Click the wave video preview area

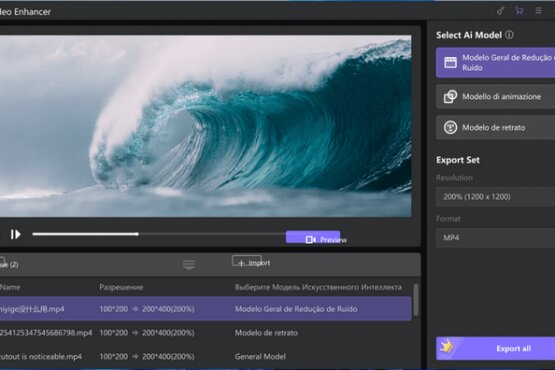(x=206, y=126)
